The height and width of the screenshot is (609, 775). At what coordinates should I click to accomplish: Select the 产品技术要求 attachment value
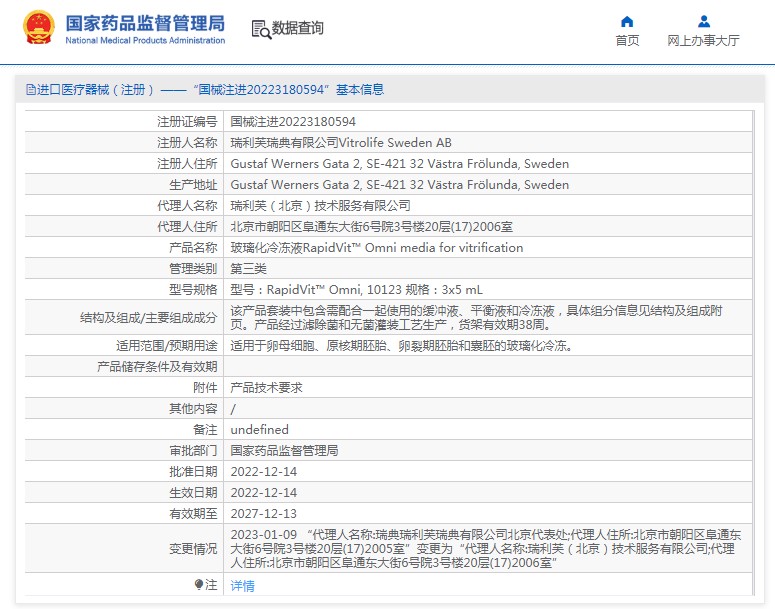click(x=266, y=388)
